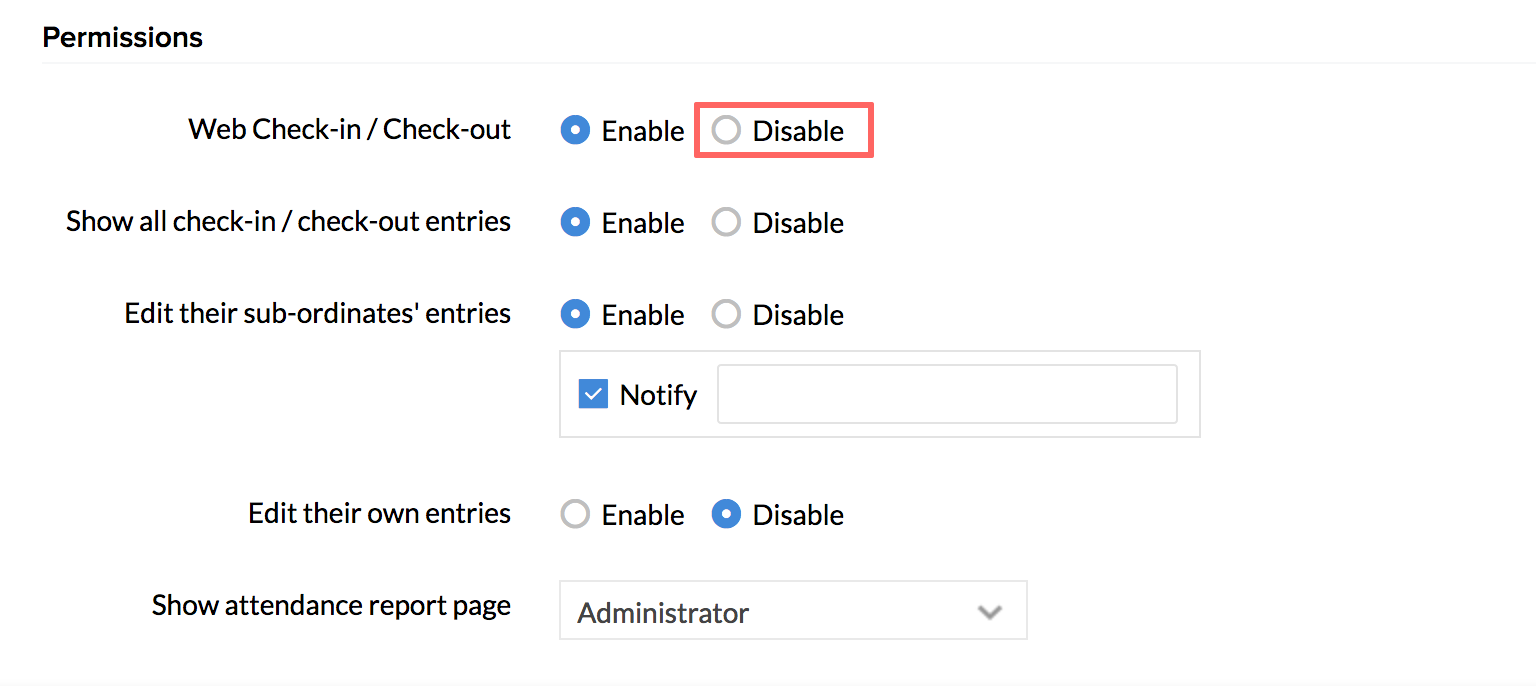
Task: Click the "Edit their sub-ordinates' entries" label
Action: 317,314
